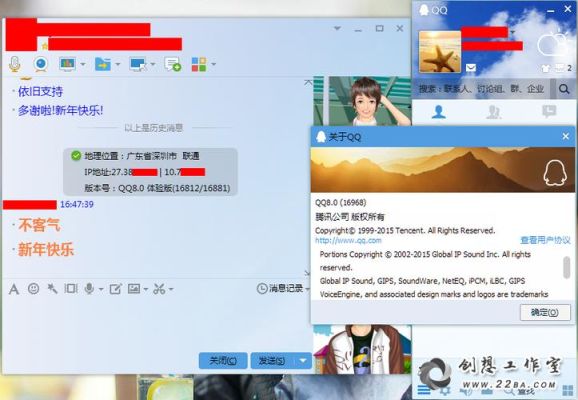Screen dimensions: 578x400
Task: Click the QQ search field for contacts and groups
Action: point(481,89)
